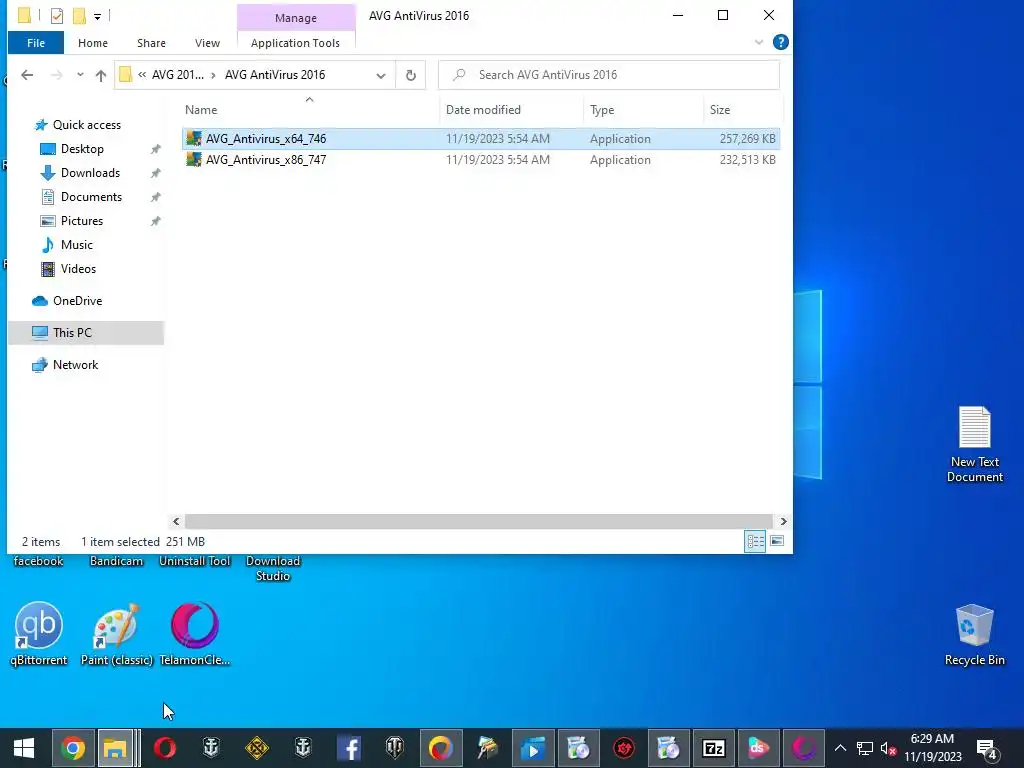Show hidden system tray icons
Screen dimensions: 1024x768
coord(840,748)
